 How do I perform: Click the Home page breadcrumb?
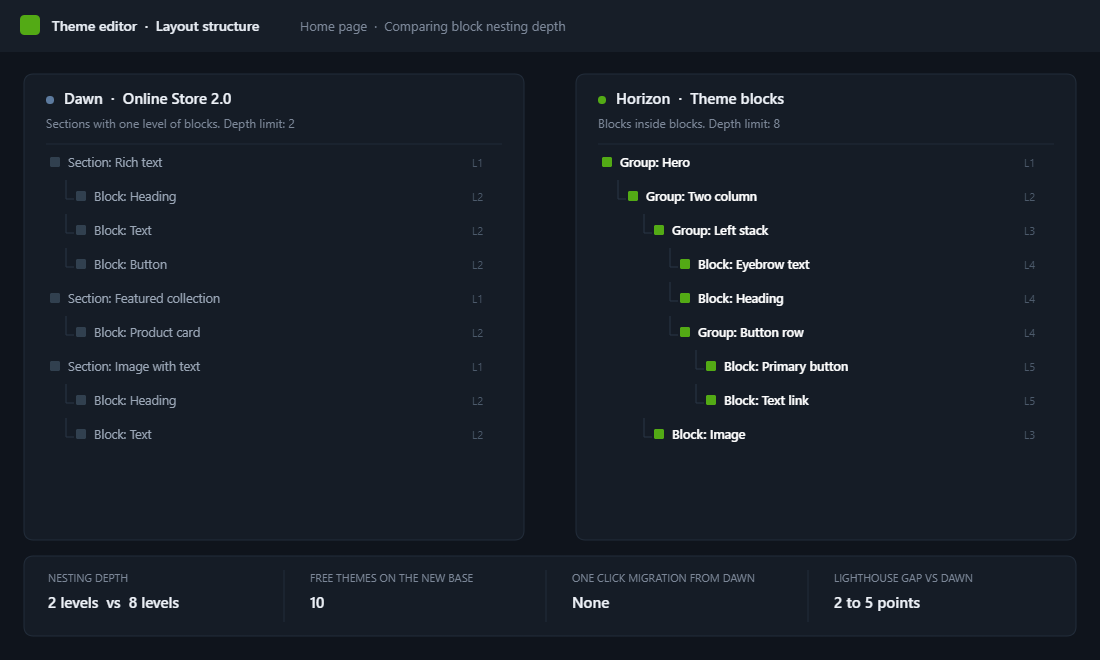pyautogui.click(x=333, y=27)
